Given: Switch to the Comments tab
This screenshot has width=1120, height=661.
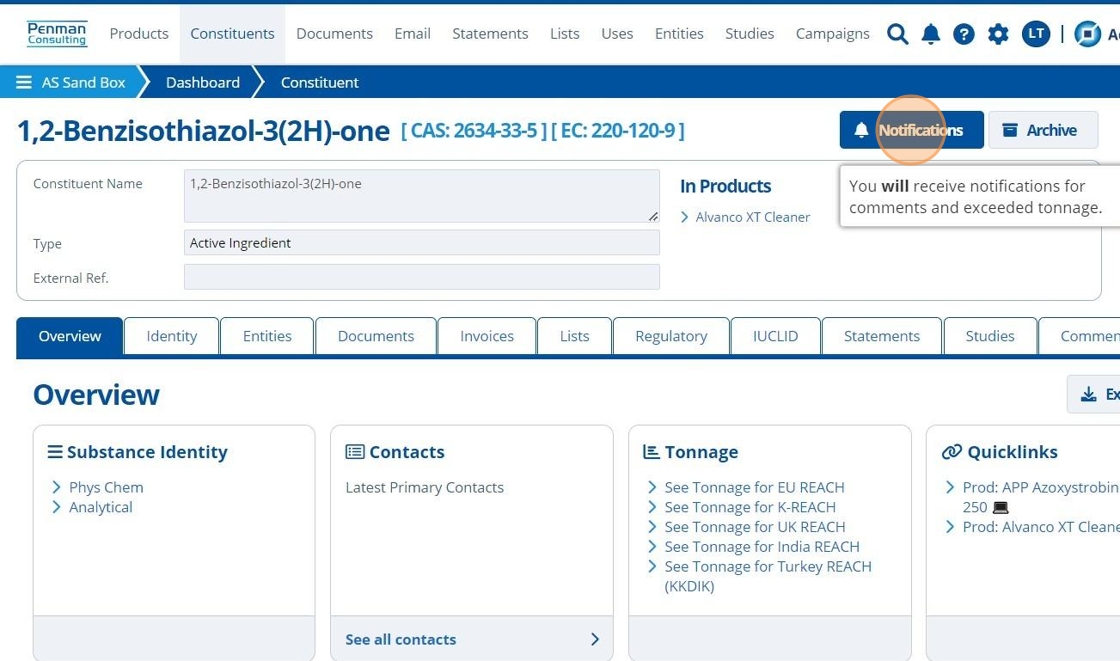Looking at the screenshot, I should click(x=1080, y=336).
